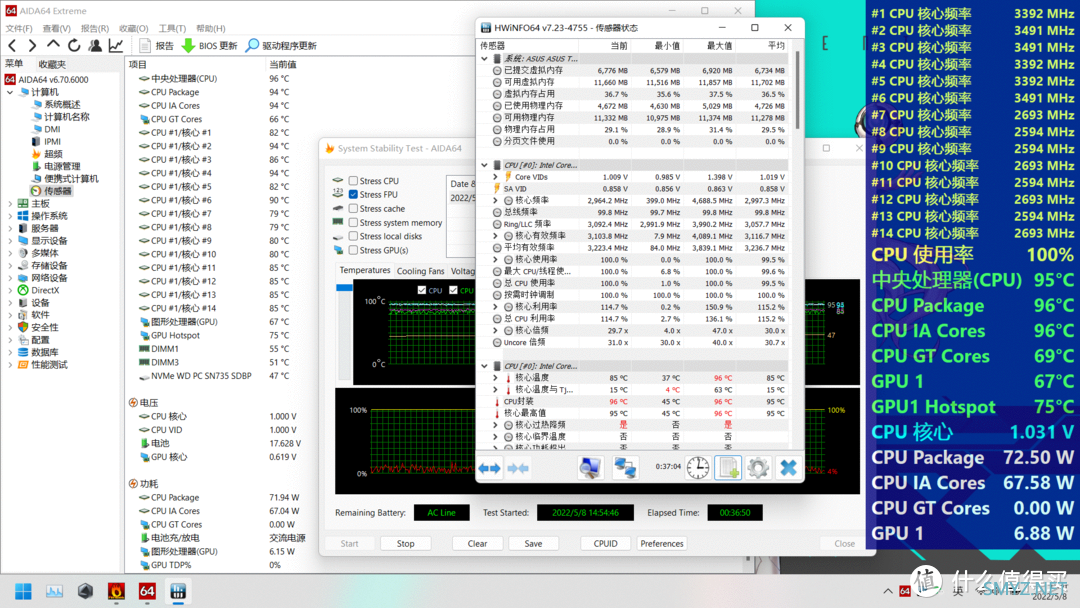Click HWiNFO blue X close-sensors icon
Image resolution: width=1080 pixels, height=608 pixels.
(x=789, y=468)
